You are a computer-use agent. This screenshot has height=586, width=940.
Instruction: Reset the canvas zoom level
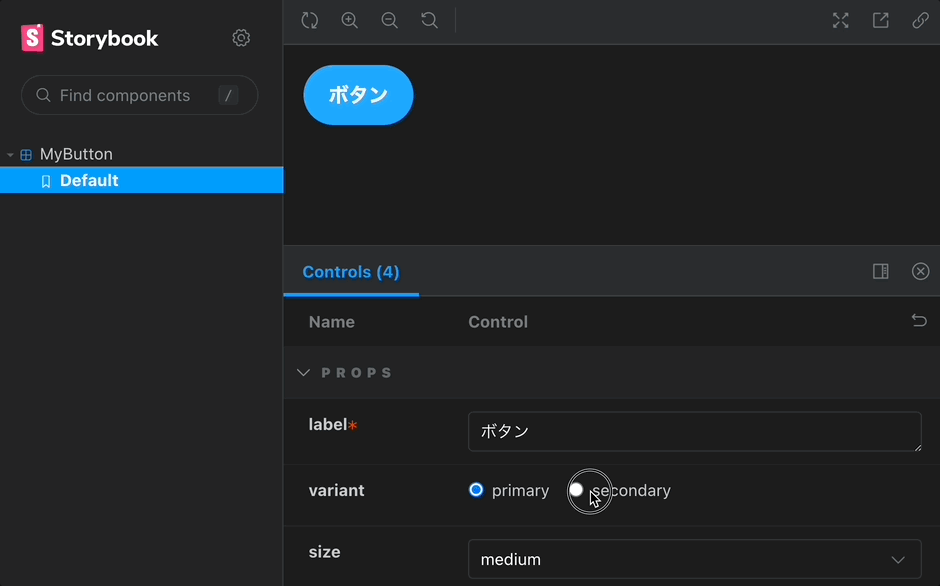click(429, 20)
